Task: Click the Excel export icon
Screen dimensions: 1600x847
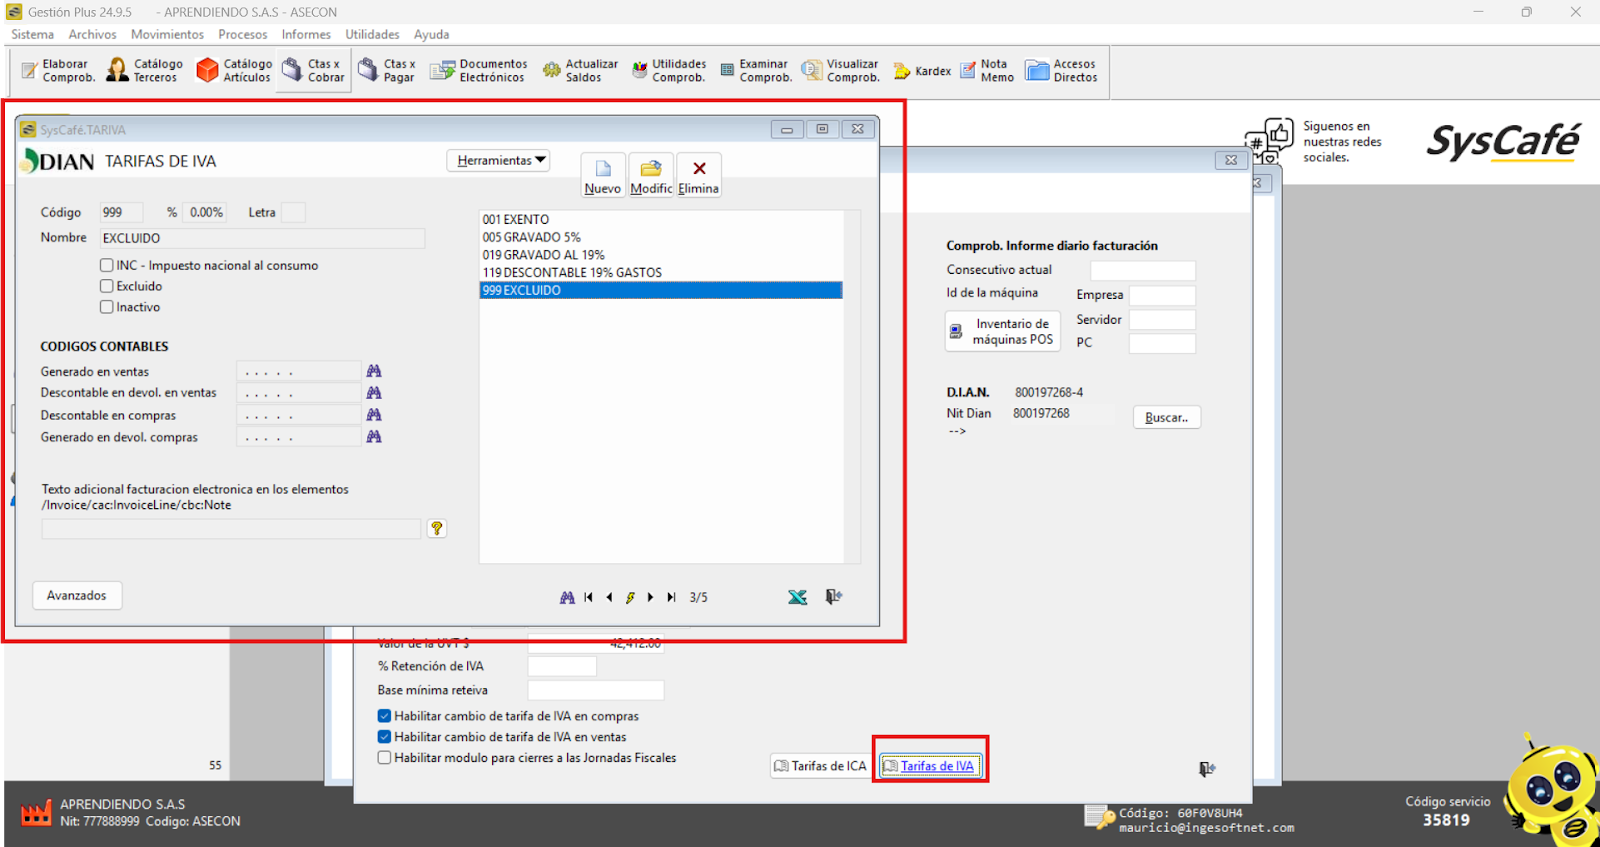Action: (x=797, y=597)
